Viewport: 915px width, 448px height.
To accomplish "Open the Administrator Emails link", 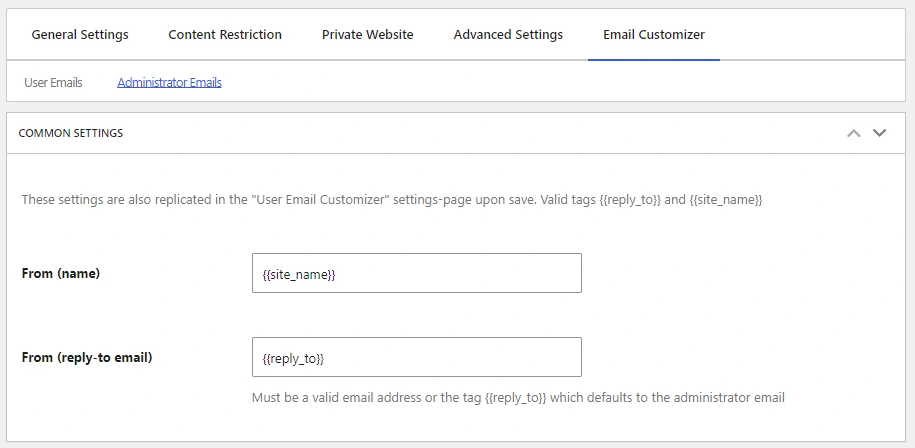I will point(169,82).
